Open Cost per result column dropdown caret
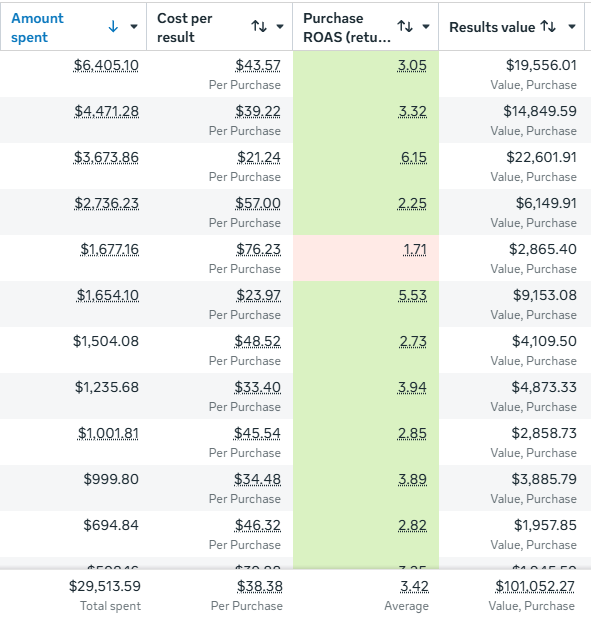The height and width of the screenshot is (626, 591). tap(280, 27)
